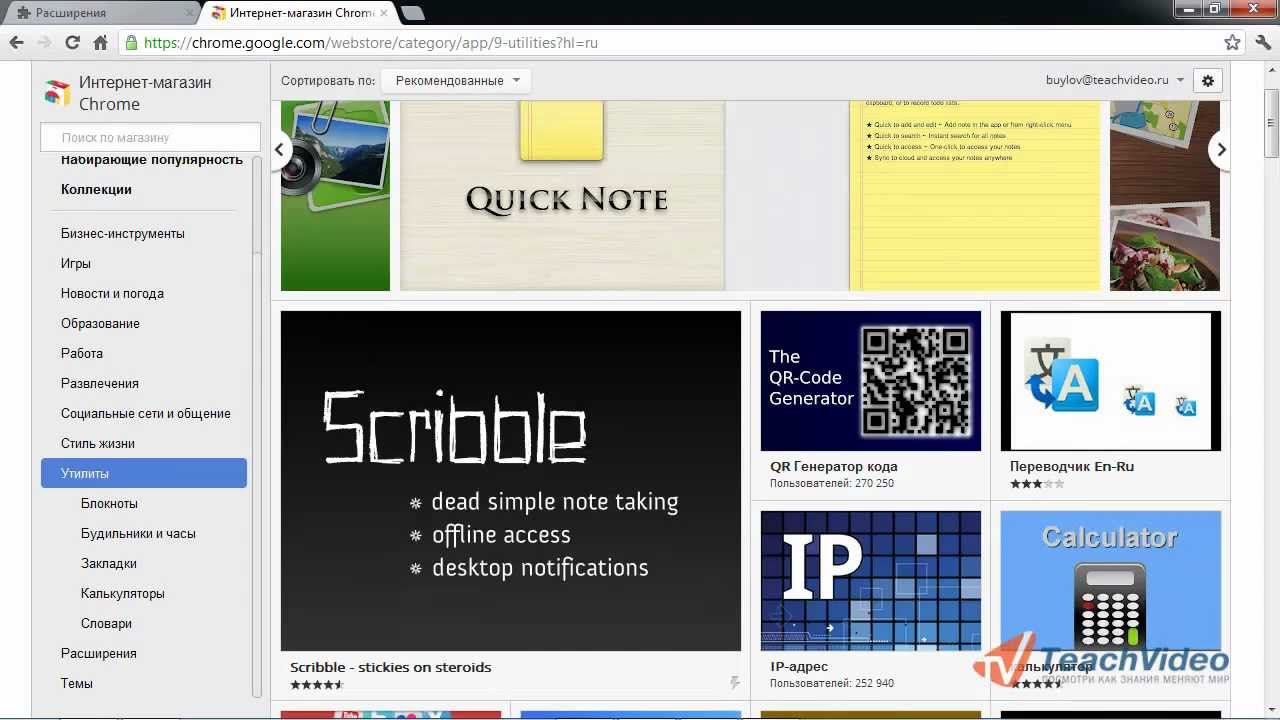This screenshot has width=1280, height=720.
Task: Open the Расширения sidebar section
Action: (99, 654)
